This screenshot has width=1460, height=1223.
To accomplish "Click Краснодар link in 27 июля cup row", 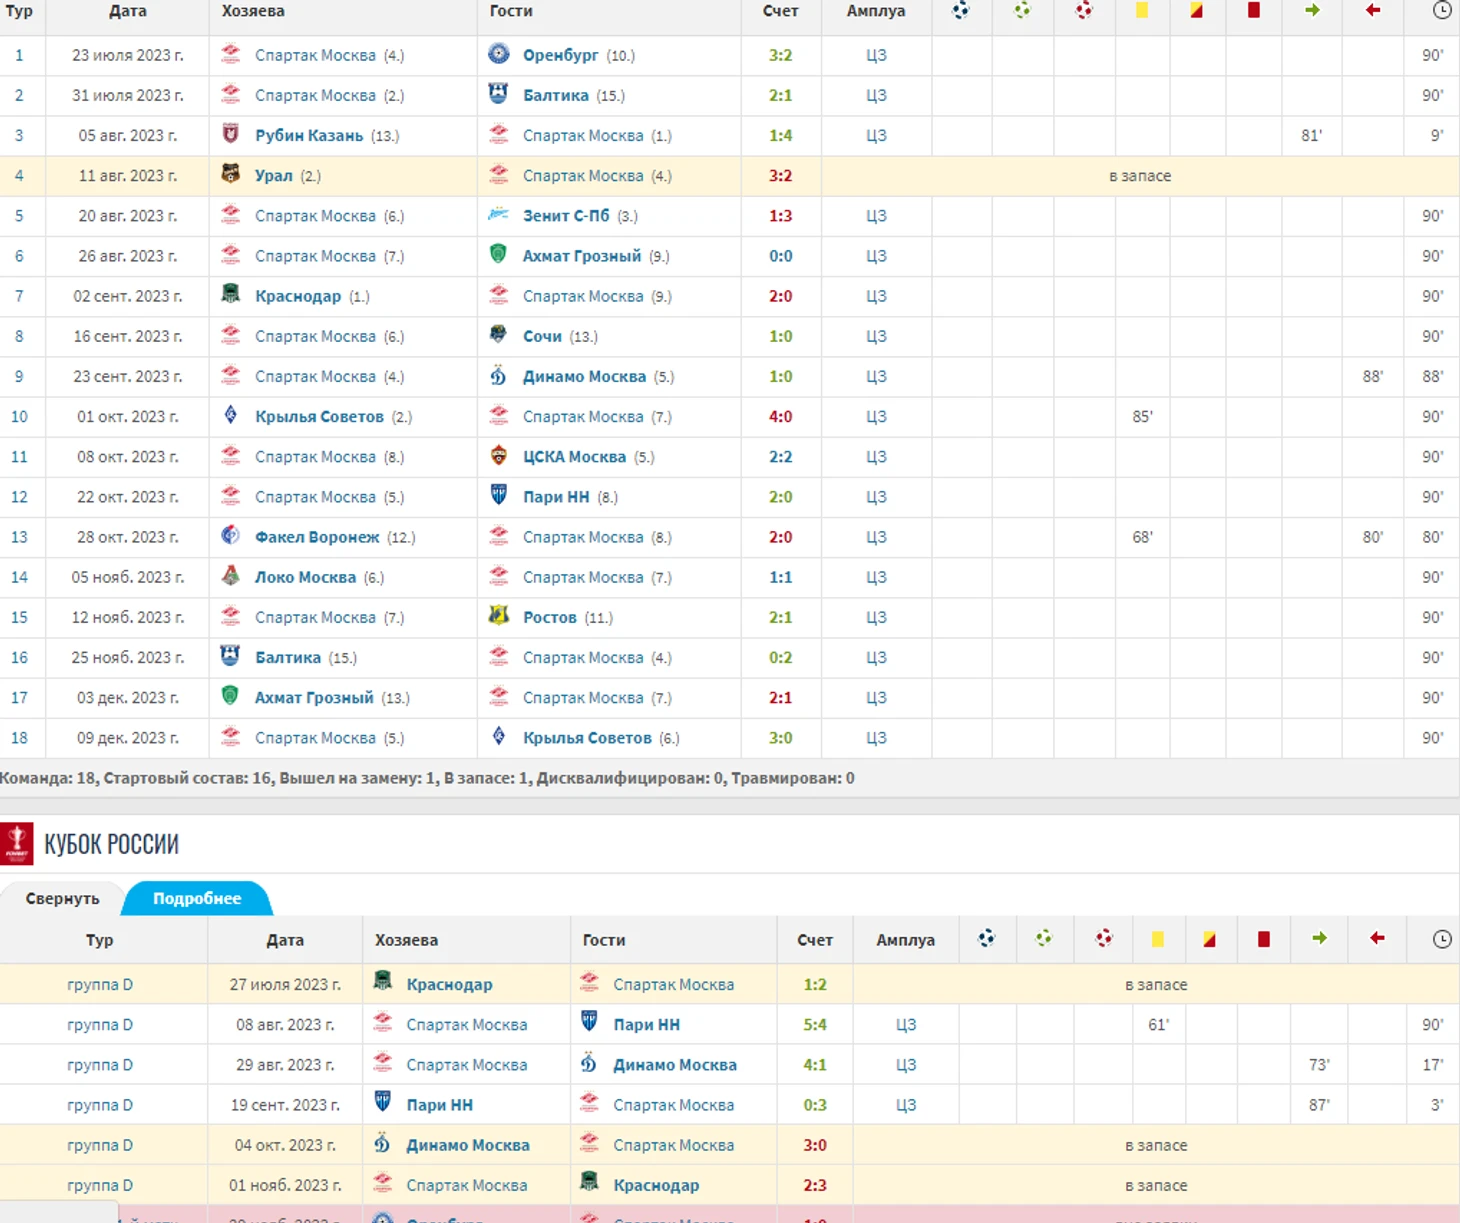I will pyautogui.click(x=449, y=984).
